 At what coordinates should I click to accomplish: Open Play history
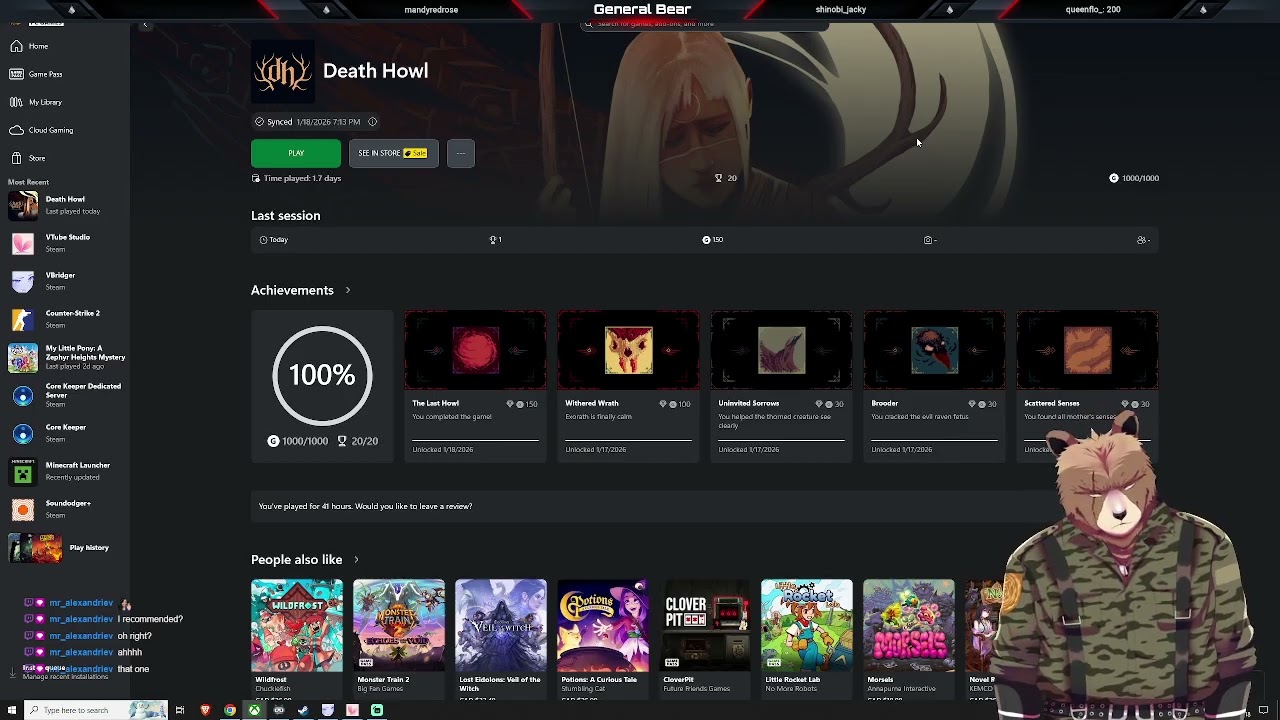(66, 548)
